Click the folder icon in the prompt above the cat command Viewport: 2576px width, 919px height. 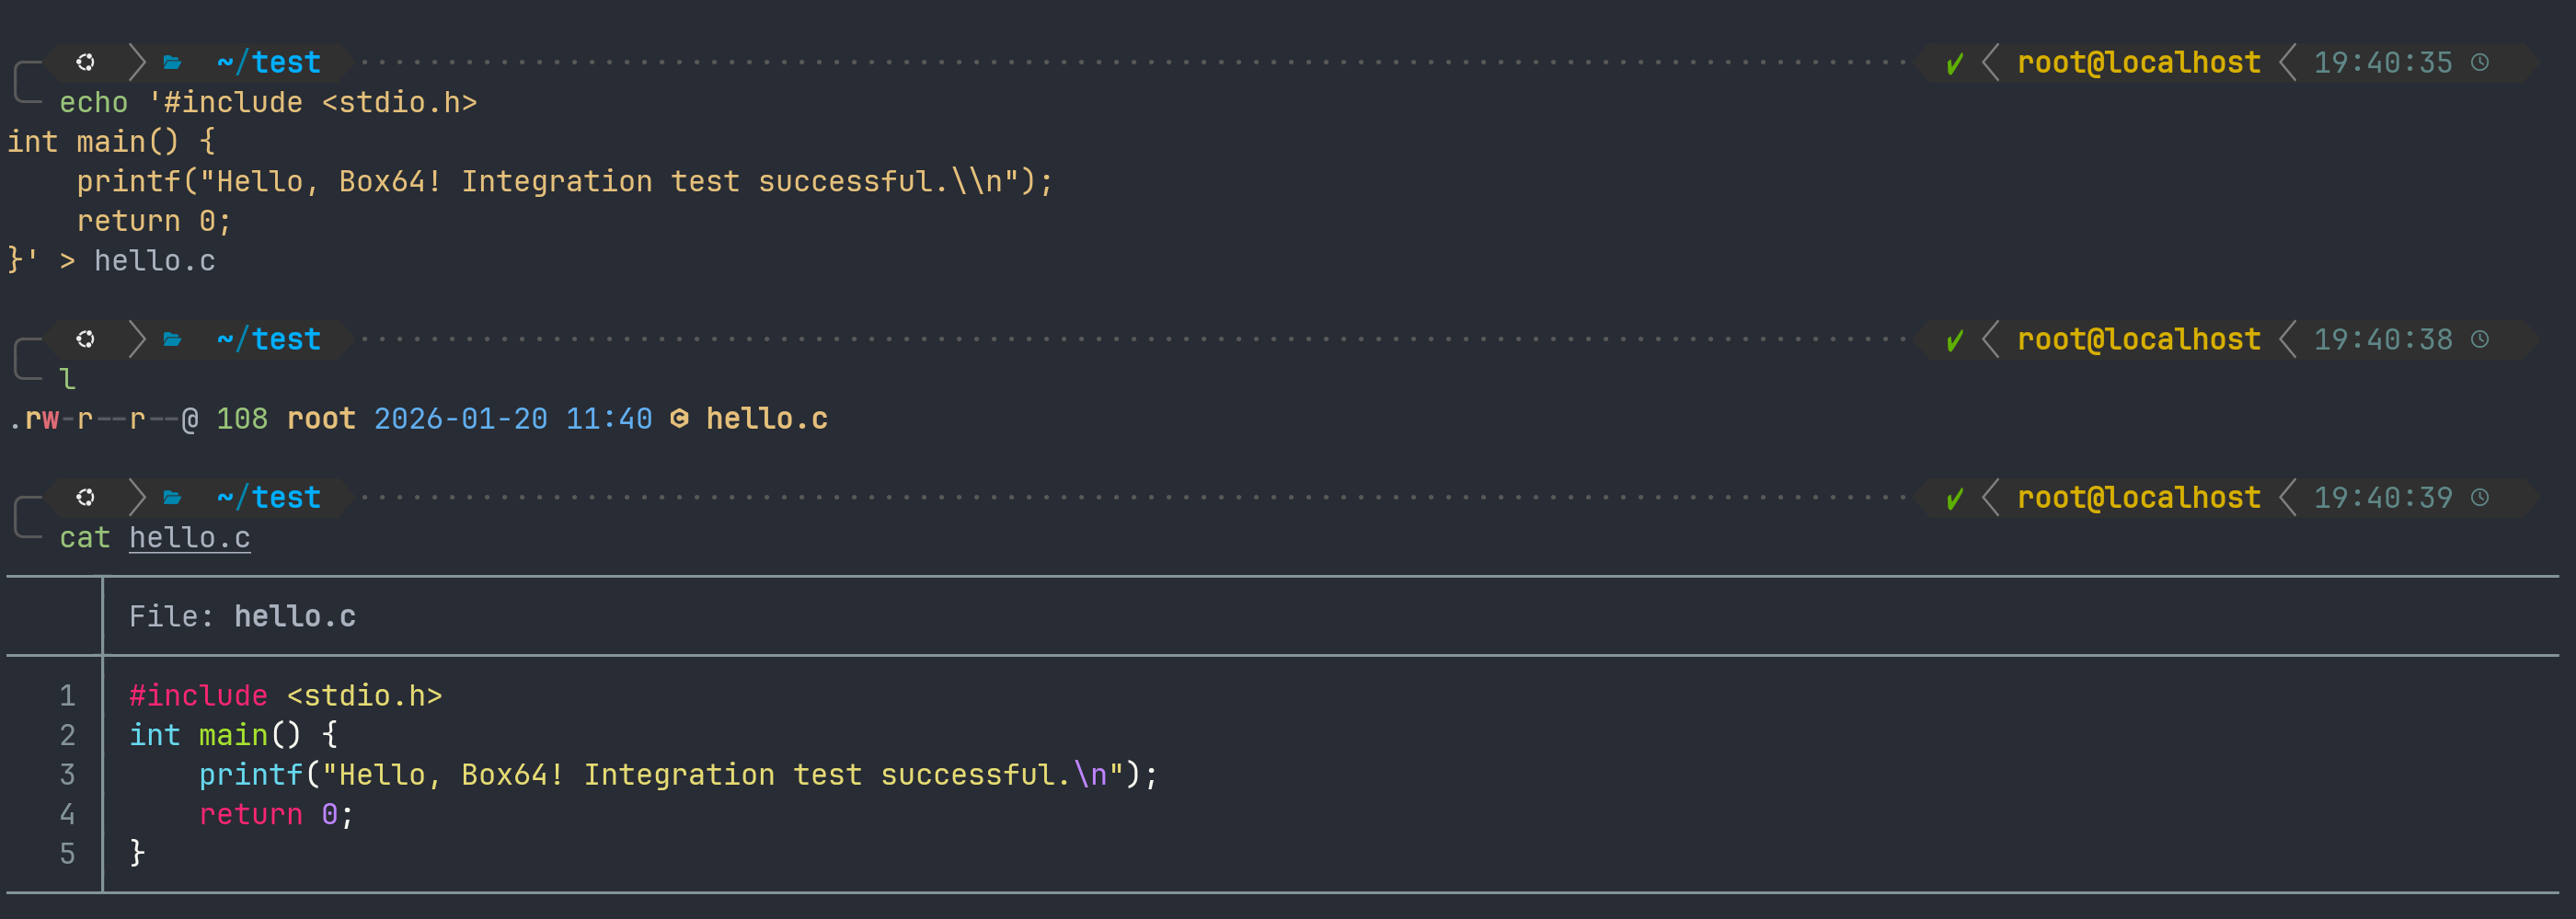point(173,498)
